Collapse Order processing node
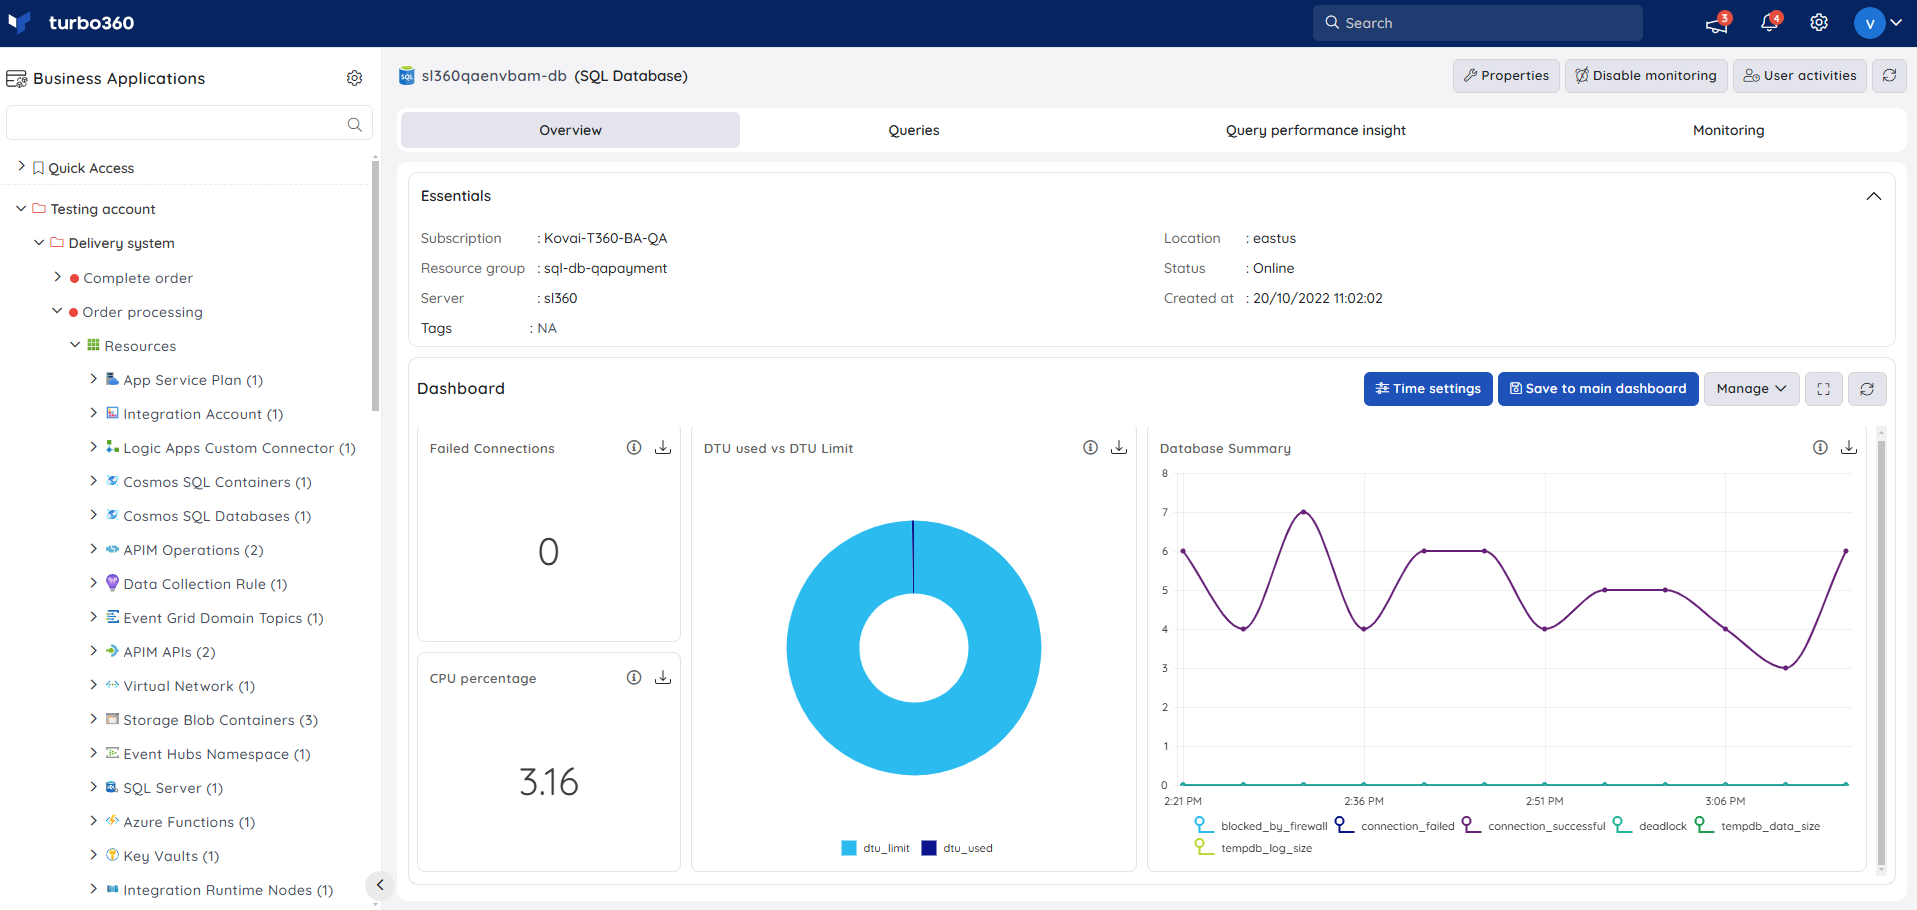Screen dimensions: 1917x910 (x=57, y=311)
